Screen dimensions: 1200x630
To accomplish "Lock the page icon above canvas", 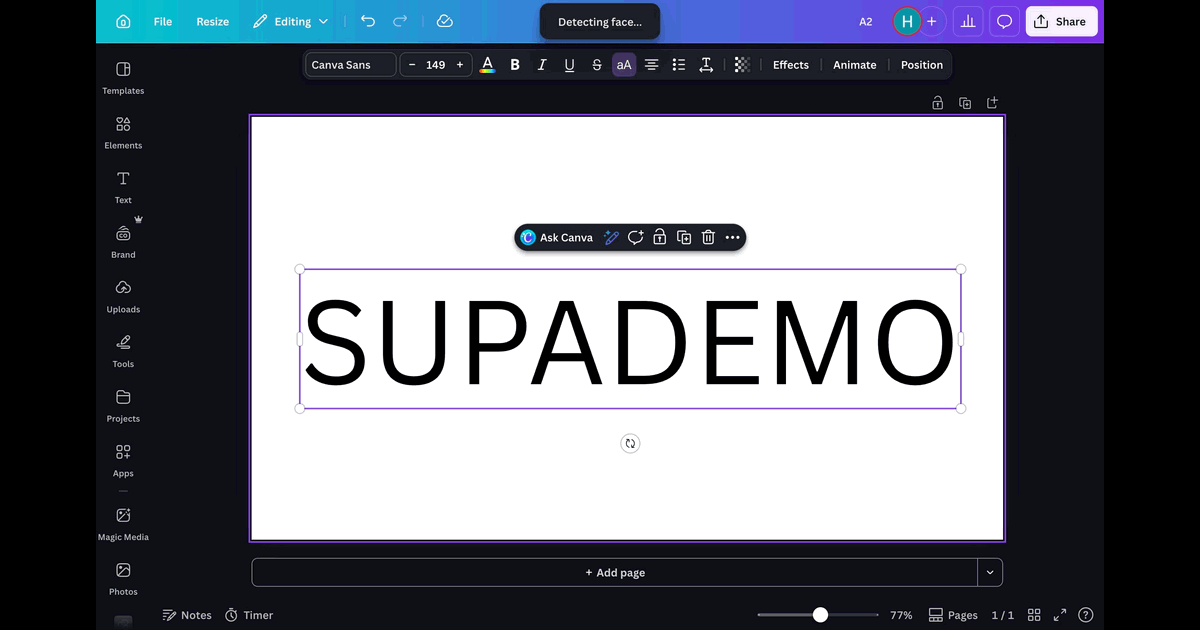I will (x=937, y=103).
